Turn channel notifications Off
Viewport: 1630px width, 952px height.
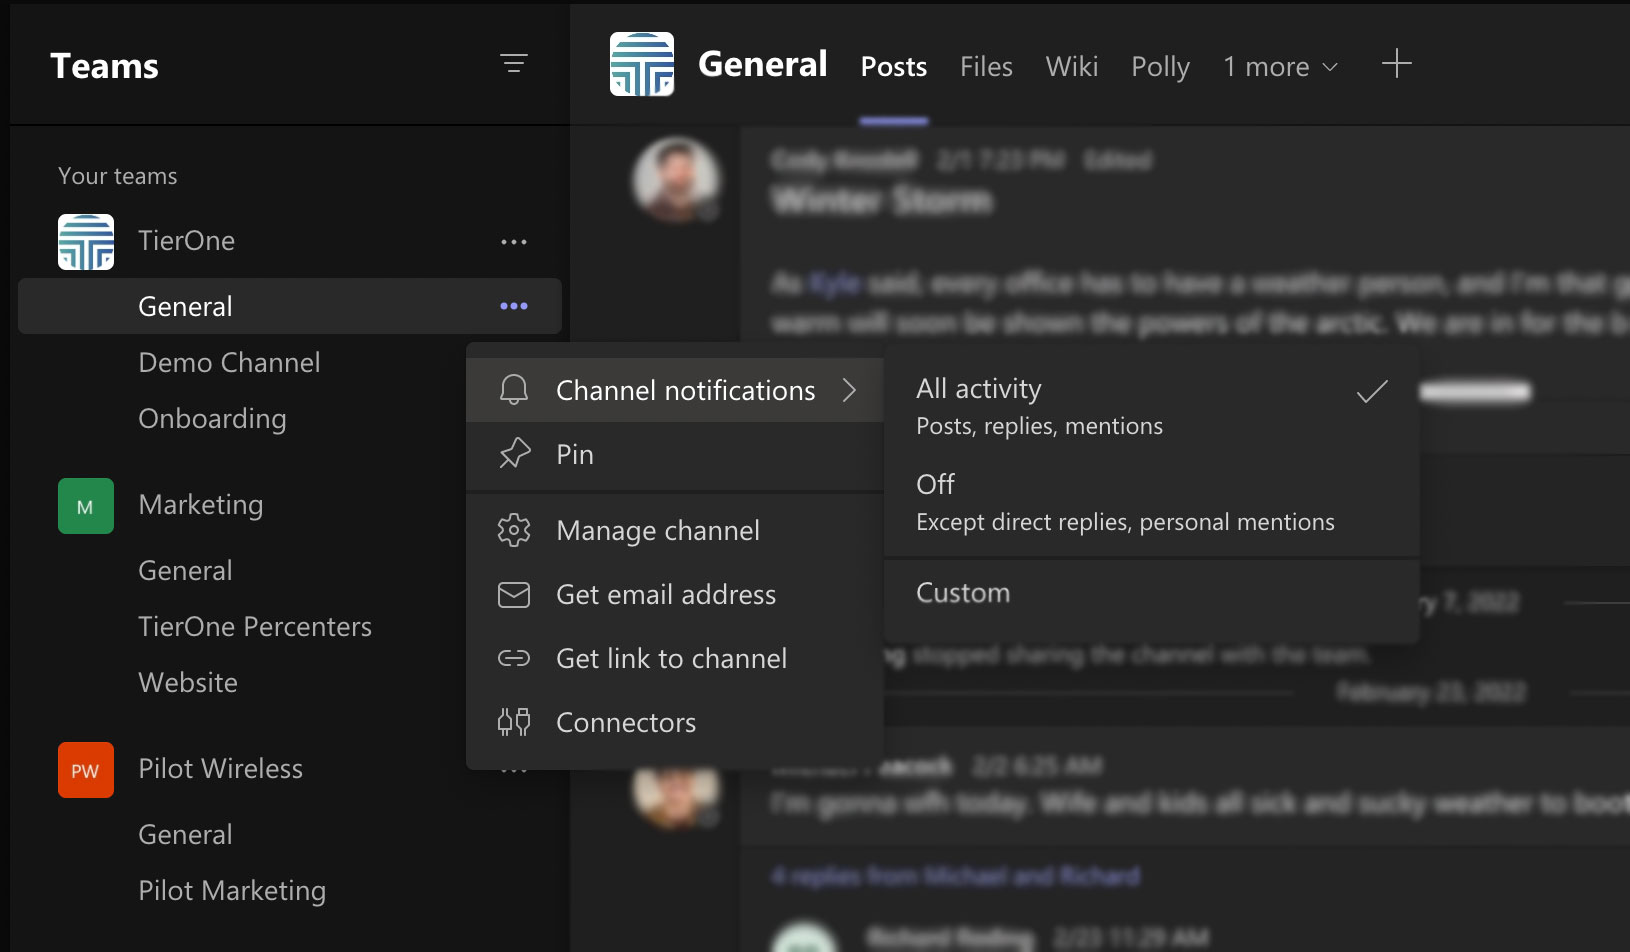[x=1152, y=502]
